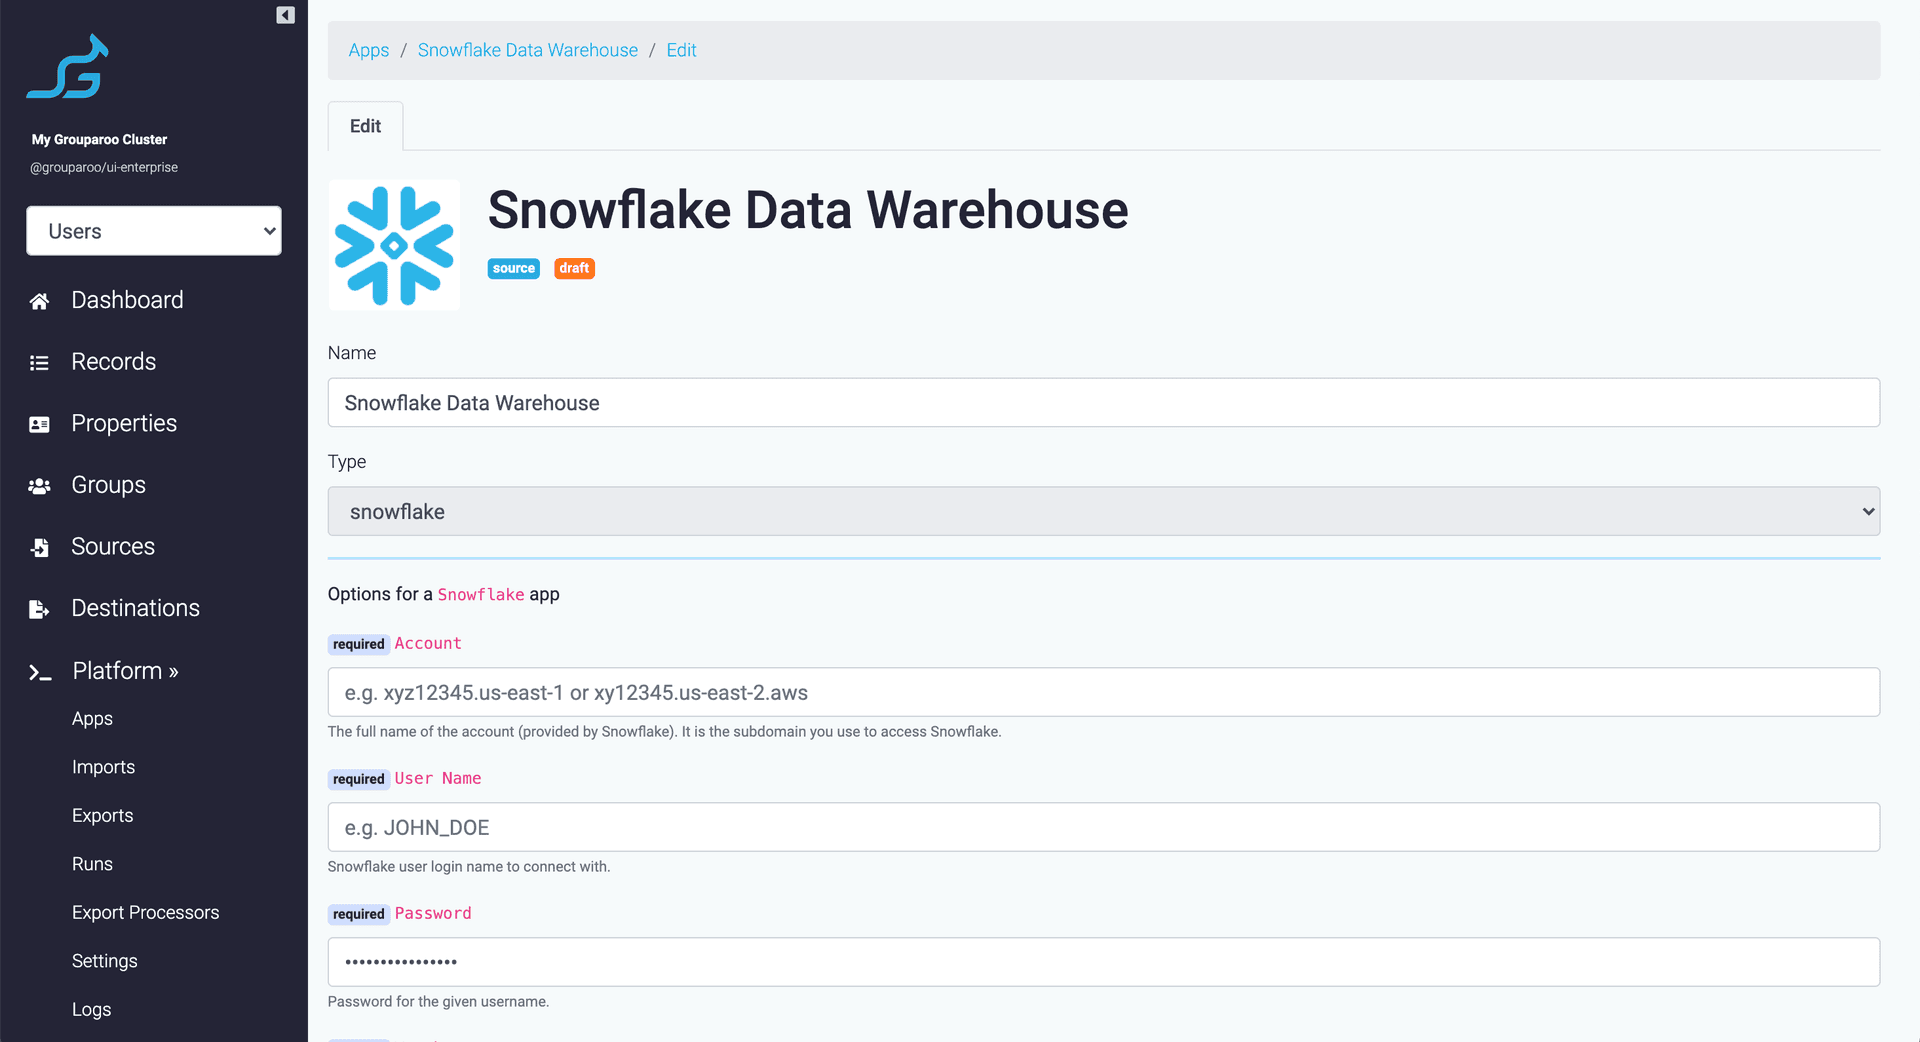Click the Apps breadcrumb link
The image size is (1920, 1042).
[368, 50]
